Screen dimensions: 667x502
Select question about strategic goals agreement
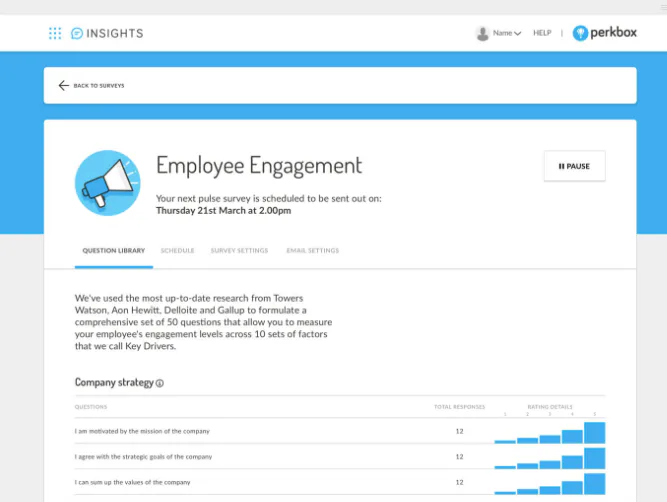(143, 456)
